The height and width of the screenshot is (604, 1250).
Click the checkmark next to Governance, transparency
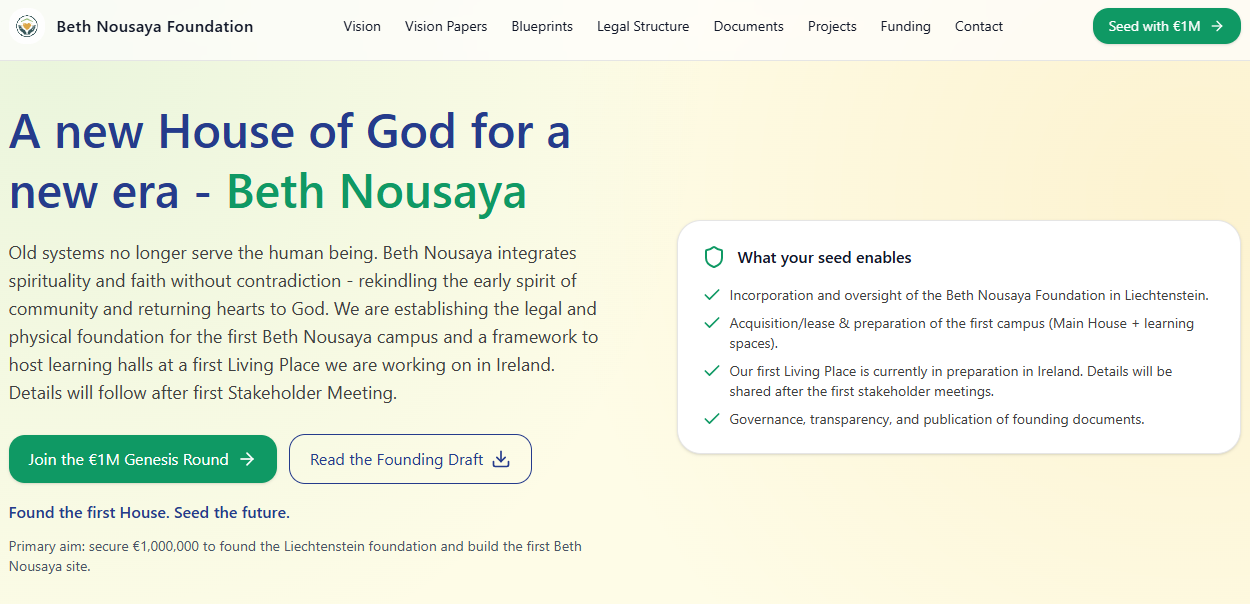(x=712, y=419)
